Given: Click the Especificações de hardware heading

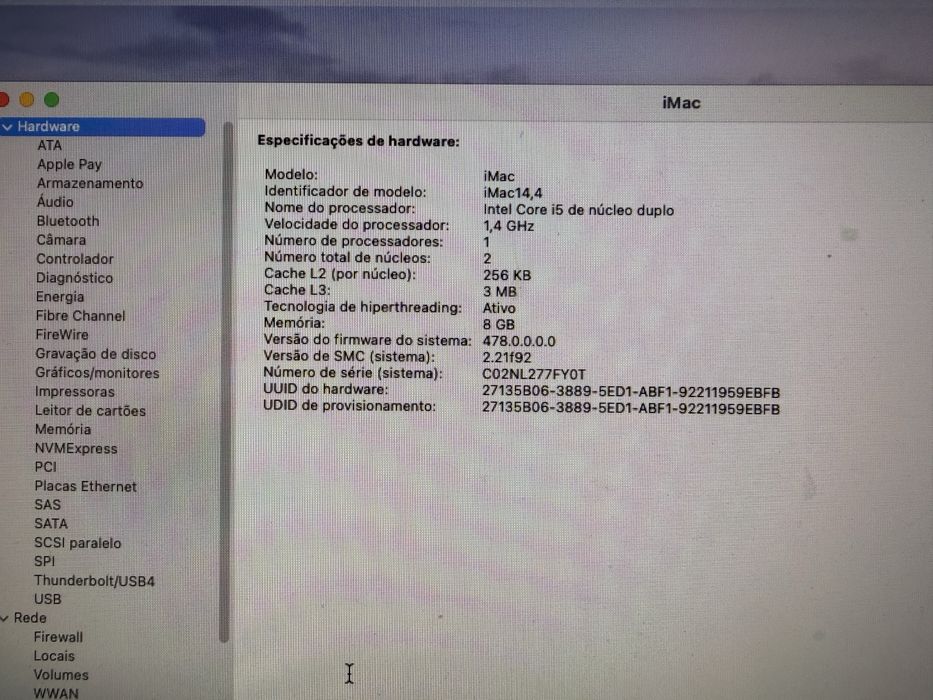Looking at the screenshot, I should pyautogui.click(x=358, y=141).
